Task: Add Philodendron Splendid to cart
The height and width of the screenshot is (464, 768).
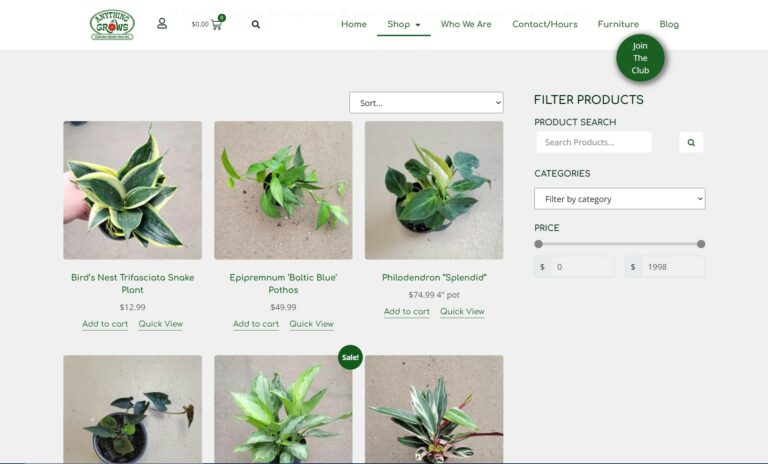Action: click(407, 312)
